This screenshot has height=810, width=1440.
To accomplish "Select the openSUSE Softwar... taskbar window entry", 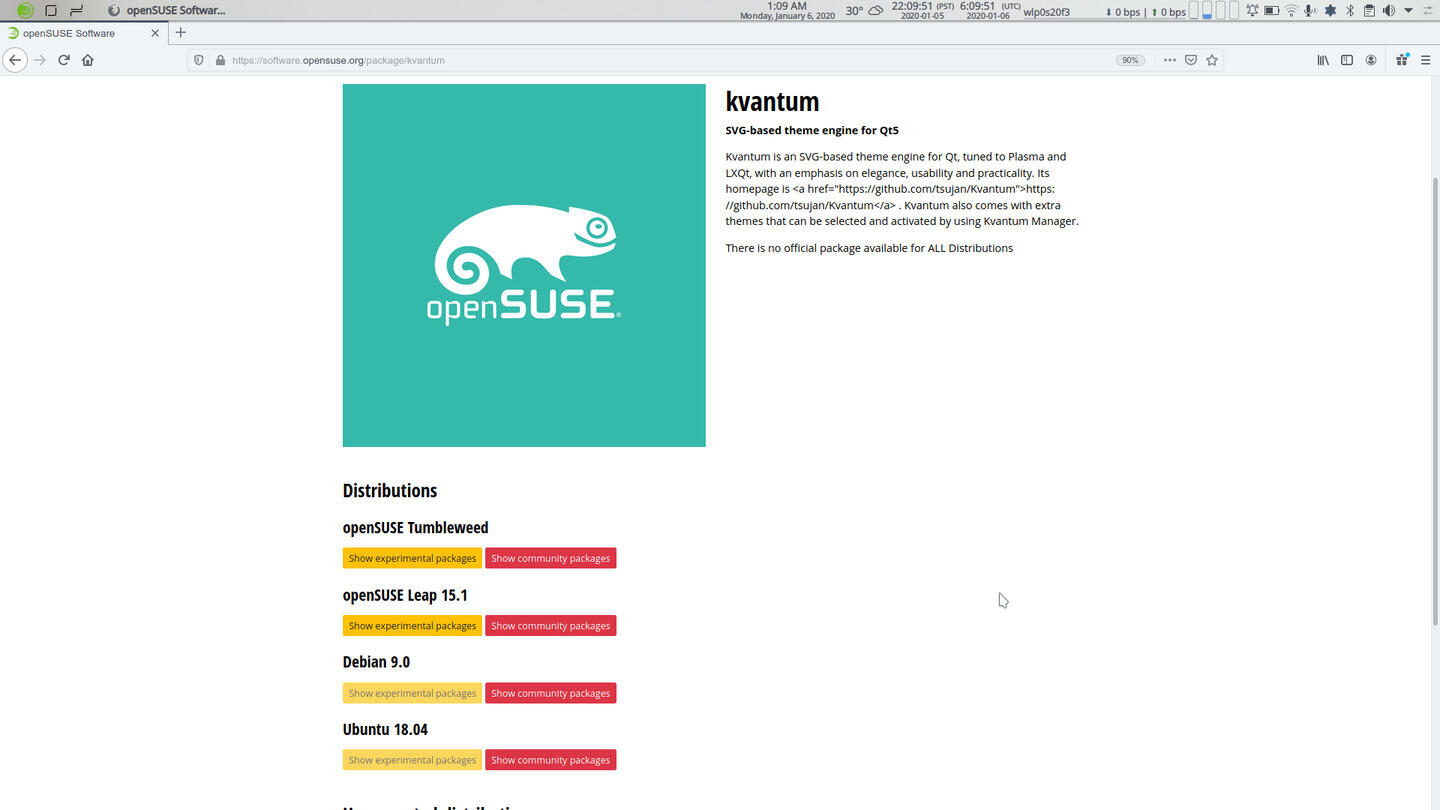I will click(168, 10).
